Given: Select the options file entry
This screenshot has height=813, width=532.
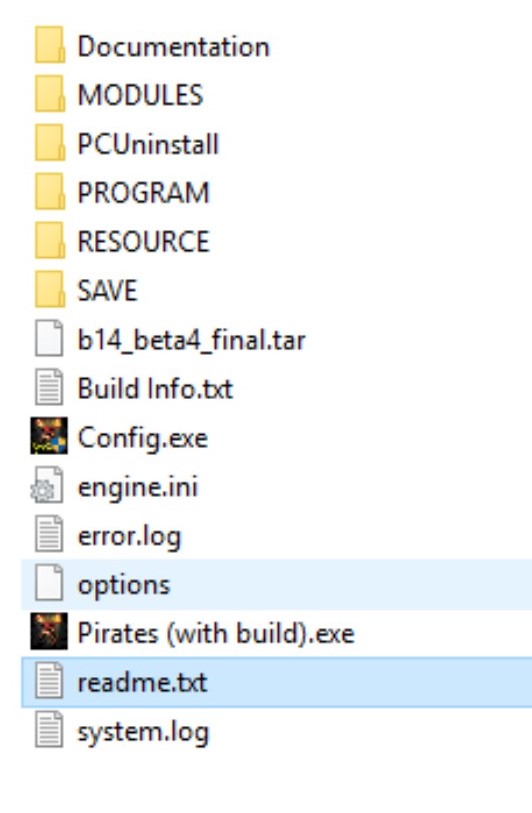Looking at the screenshot, I should point(276,584).
